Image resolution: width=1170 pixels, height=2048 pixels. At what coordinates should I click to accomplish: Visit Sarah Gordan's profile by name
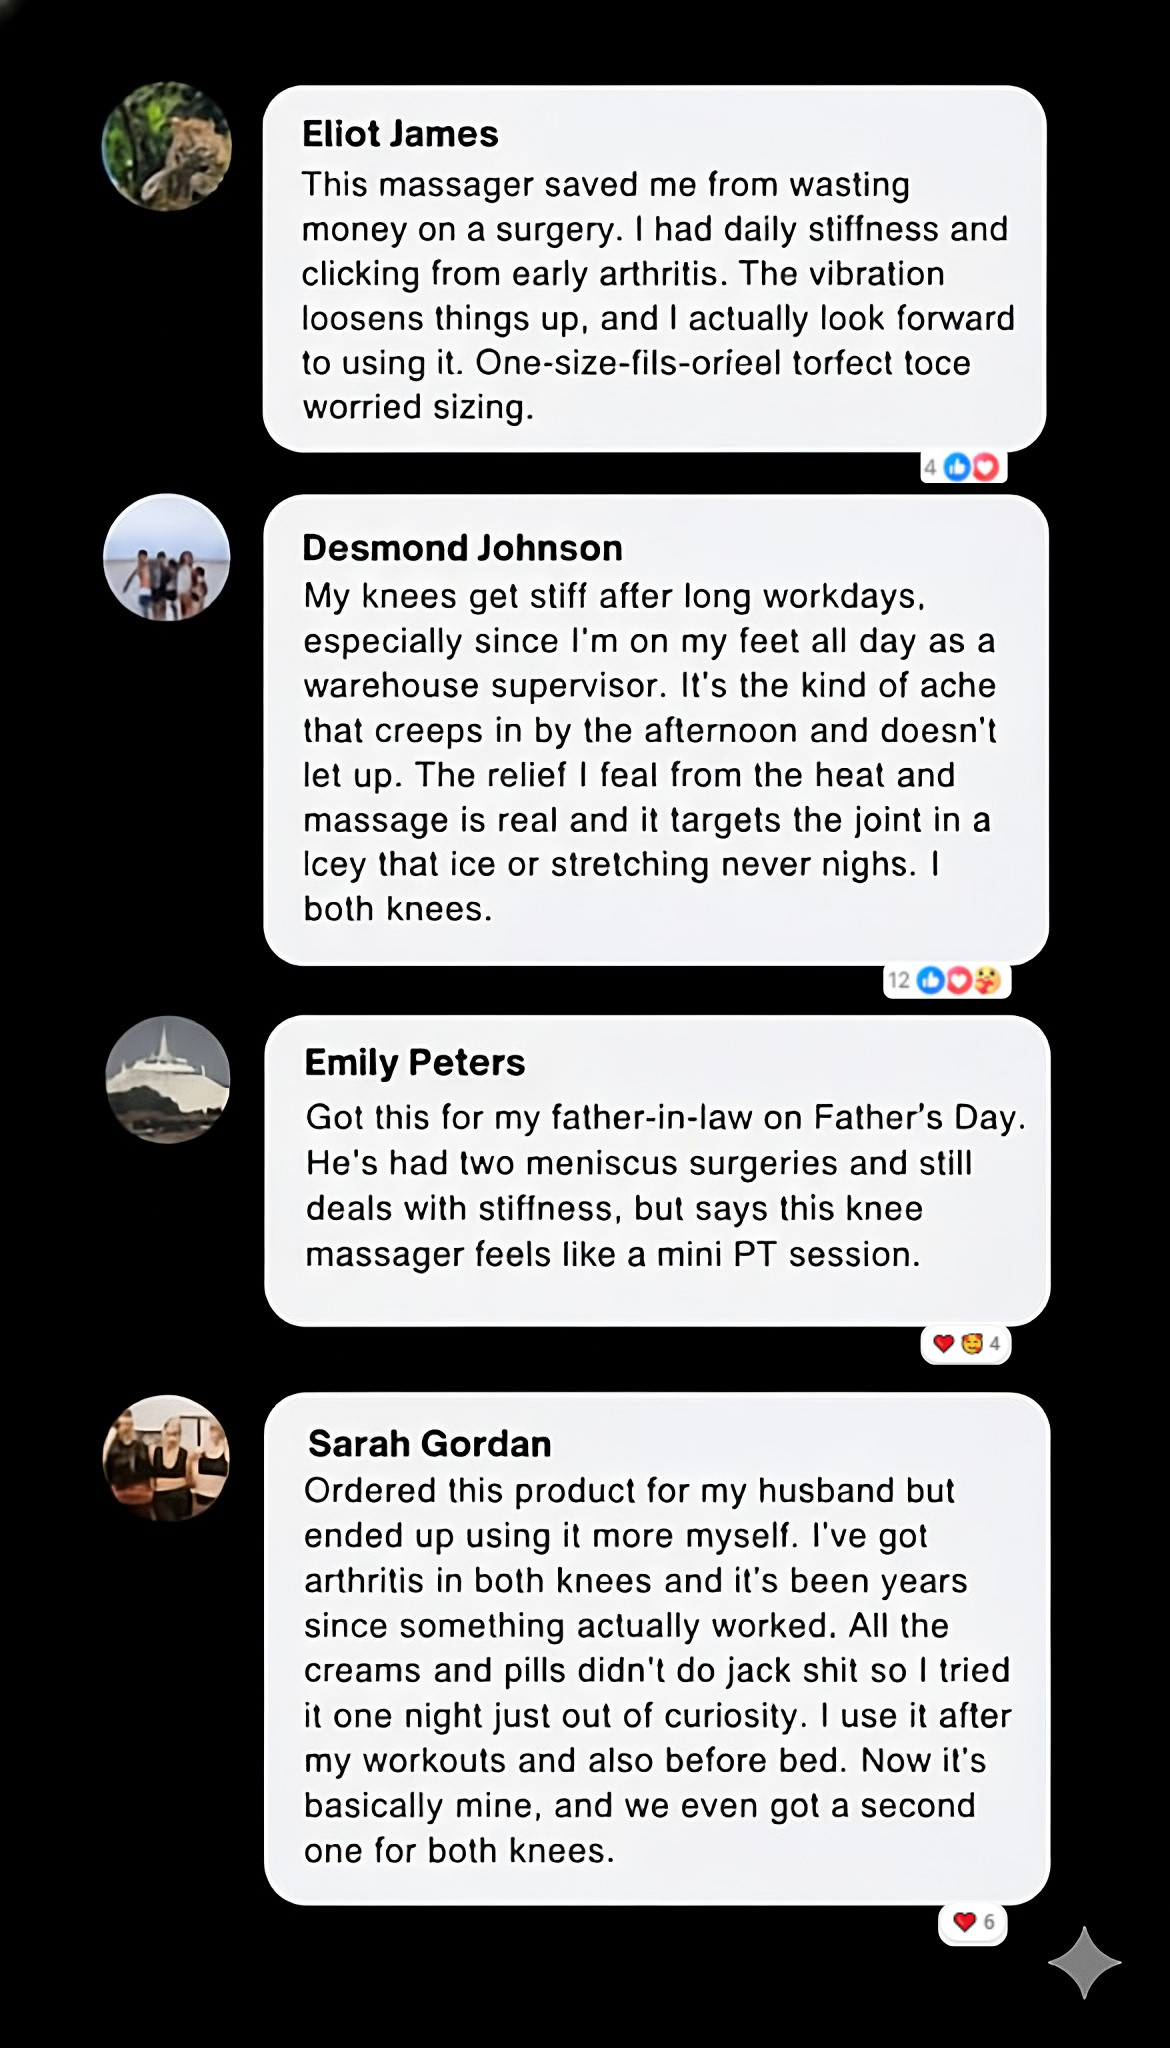point(430,1444)
